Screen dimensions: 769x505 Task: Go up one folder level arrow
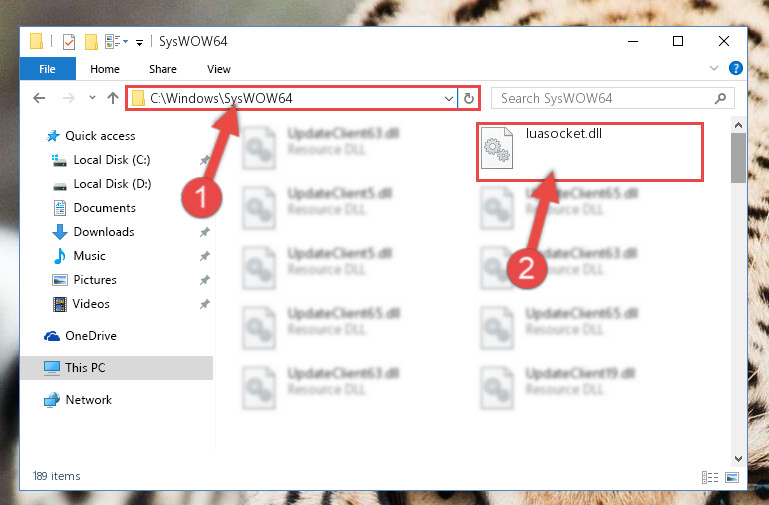(x=113, y=98)
